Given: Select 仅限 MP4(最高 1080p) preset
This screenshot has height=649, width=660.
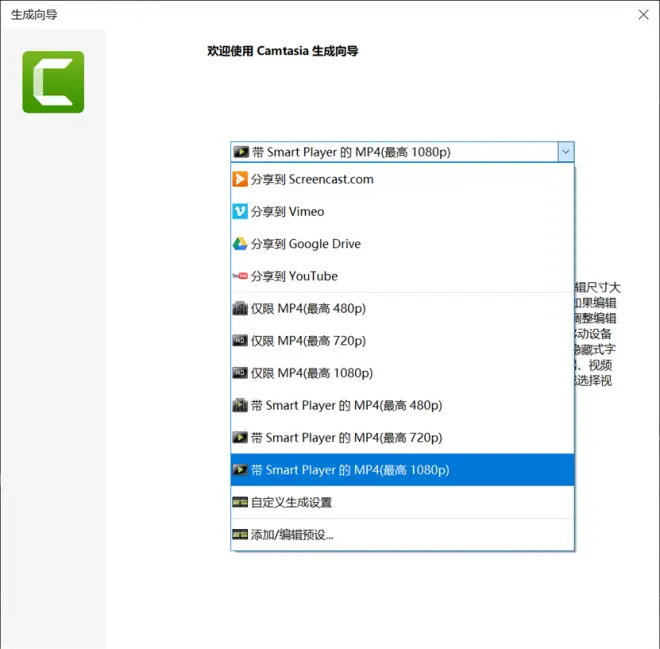Looking at the screenshot, I should (402, 373).
